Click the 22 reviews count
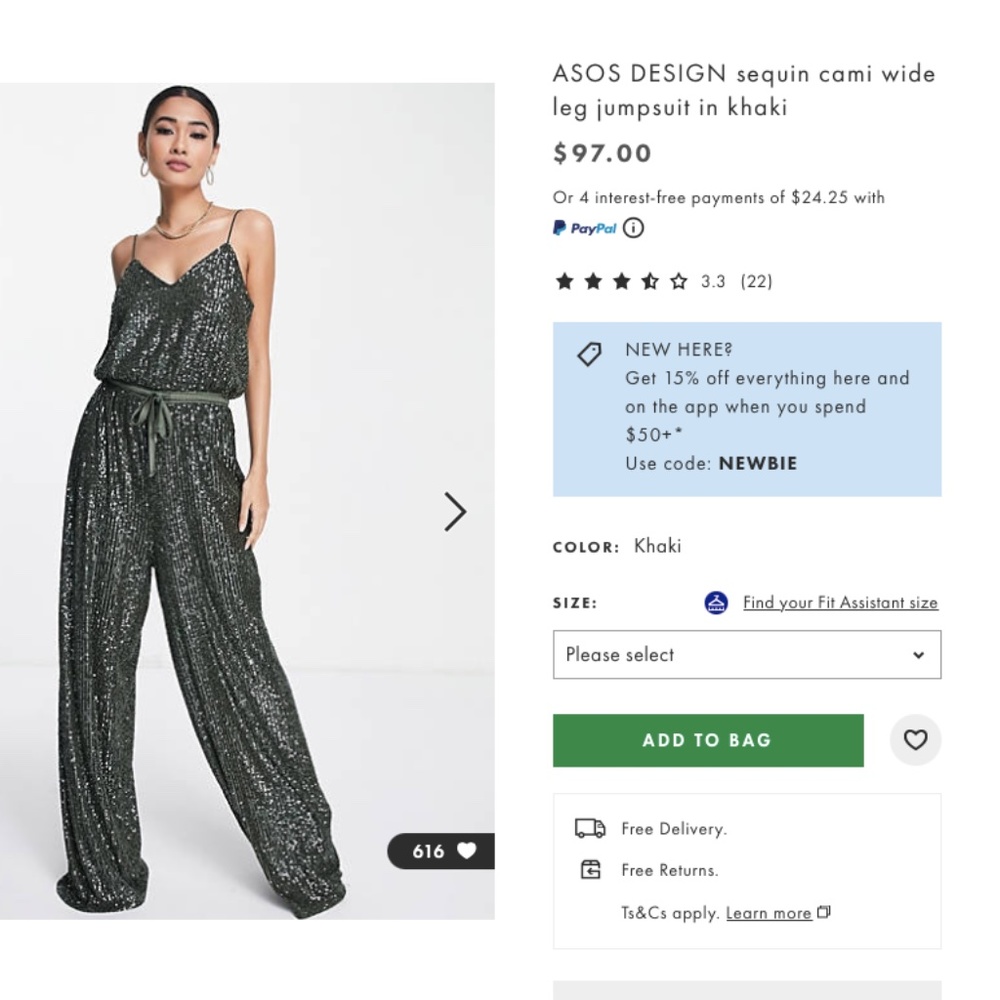1000x1000 pixels. point(756,281)
